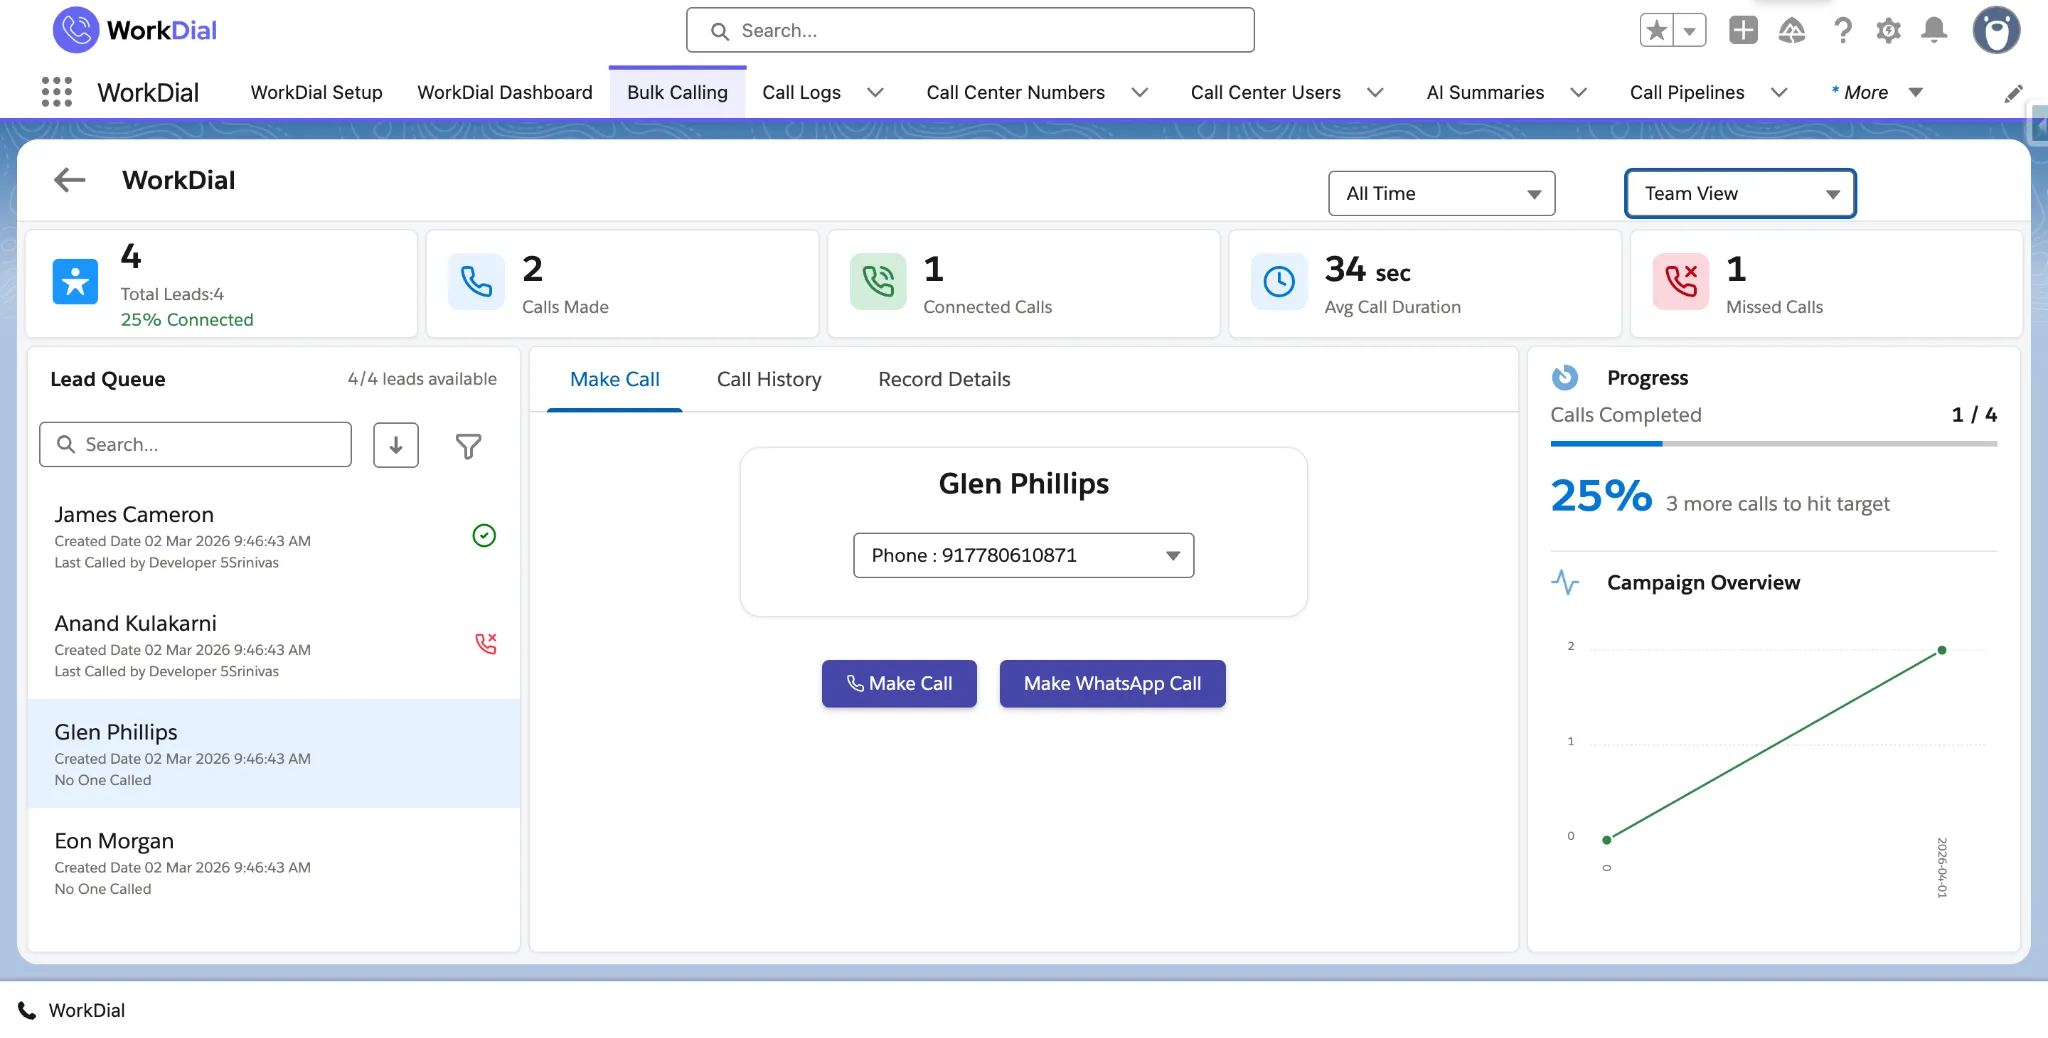Screen dimensions: 2048x1038
Task: Click the 4/4 leads available text
Action: [x=422, y=379]
